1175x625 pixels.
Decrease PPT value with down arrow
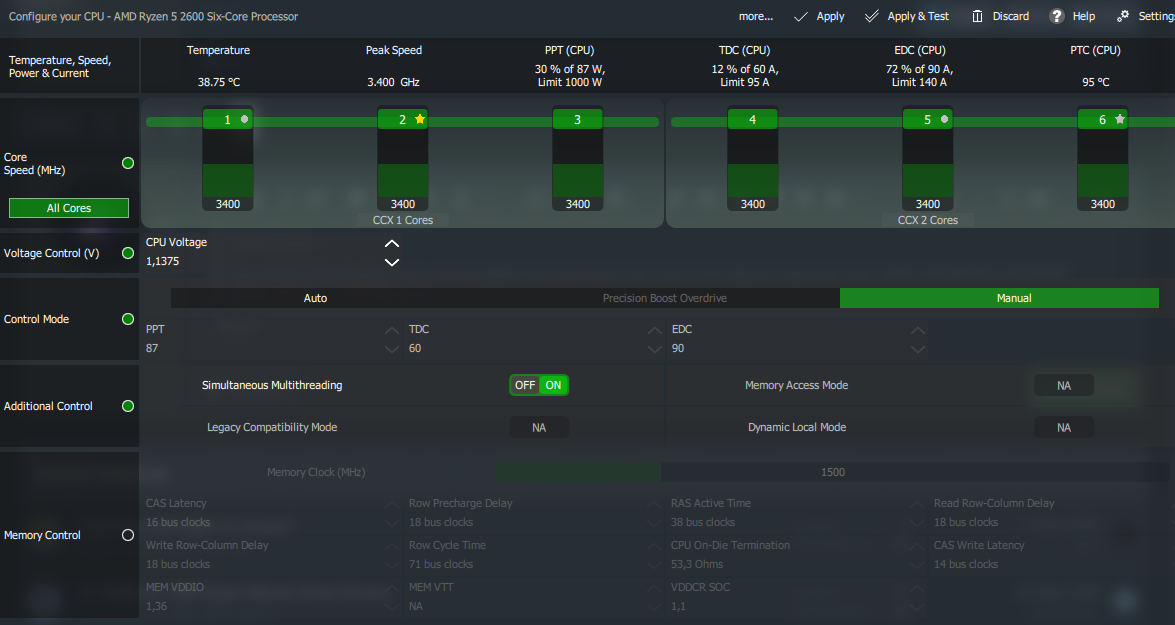[x=392, y=349]
